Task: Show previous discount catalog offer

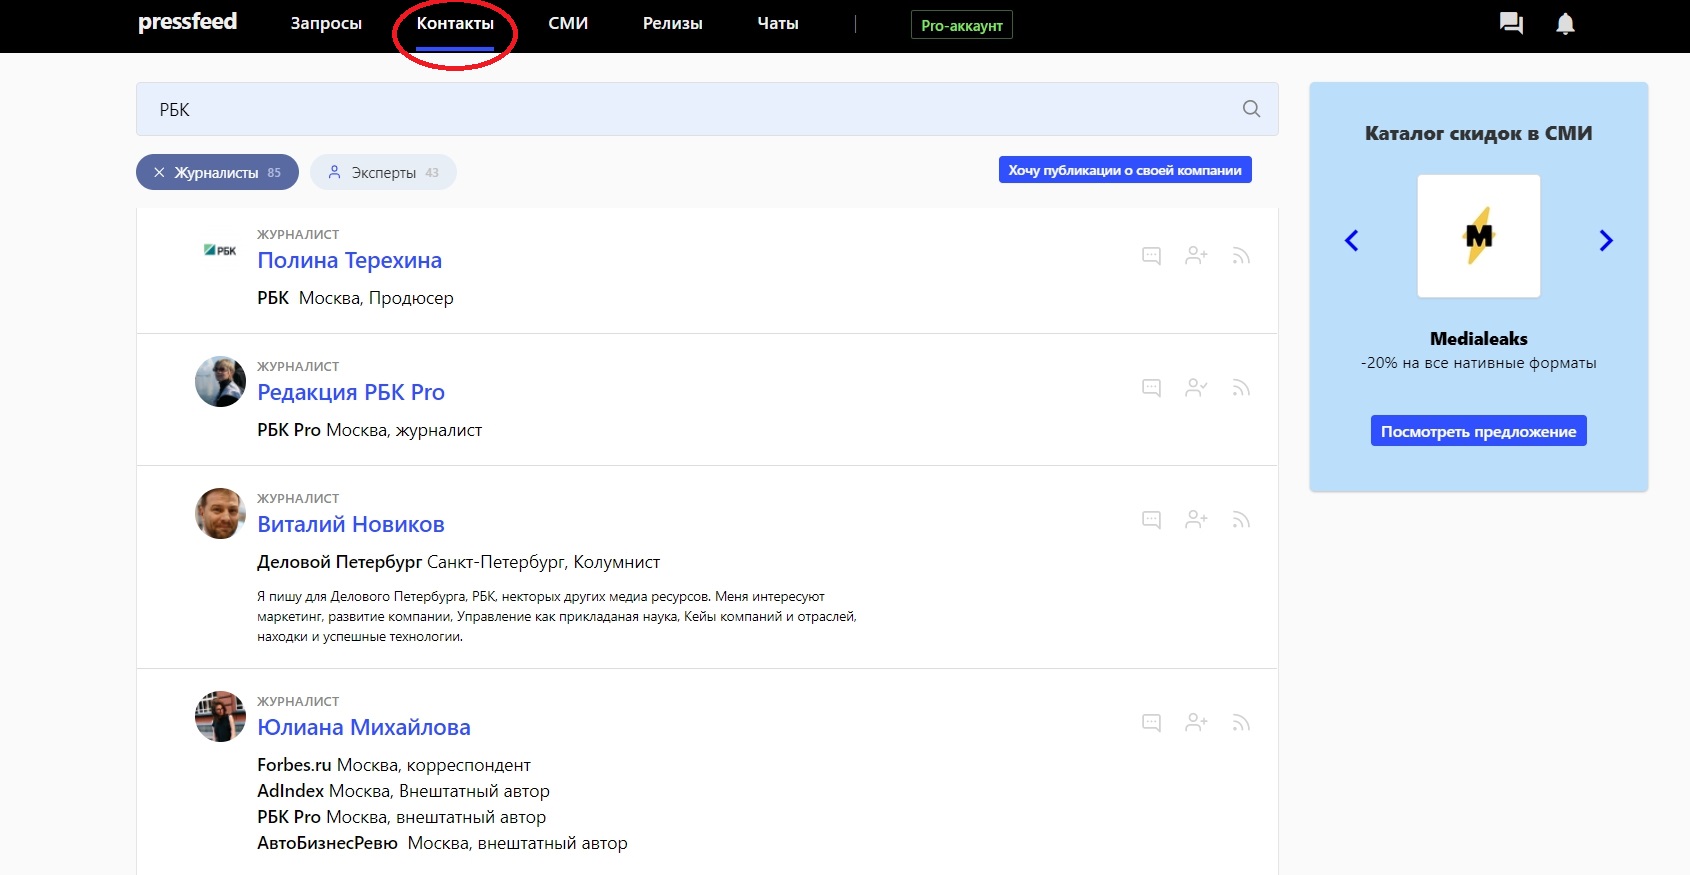Action: tap(1352, 241)
